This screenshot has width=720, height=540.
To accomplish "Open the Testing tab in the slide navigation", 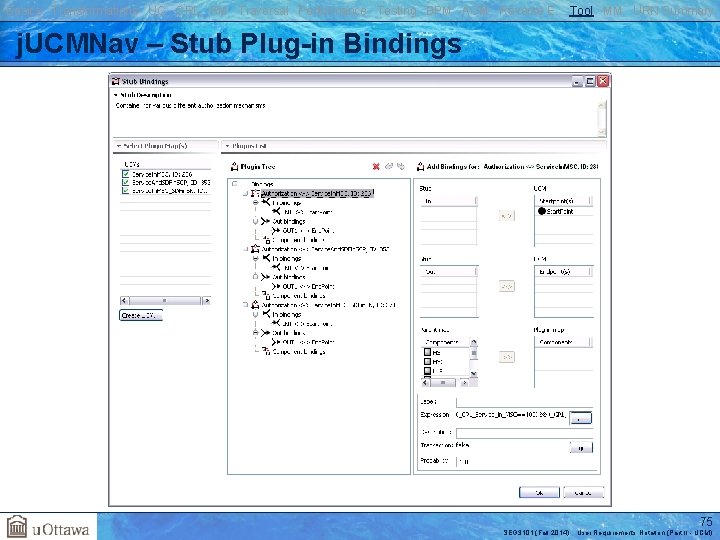I will (x=397, y=11).
